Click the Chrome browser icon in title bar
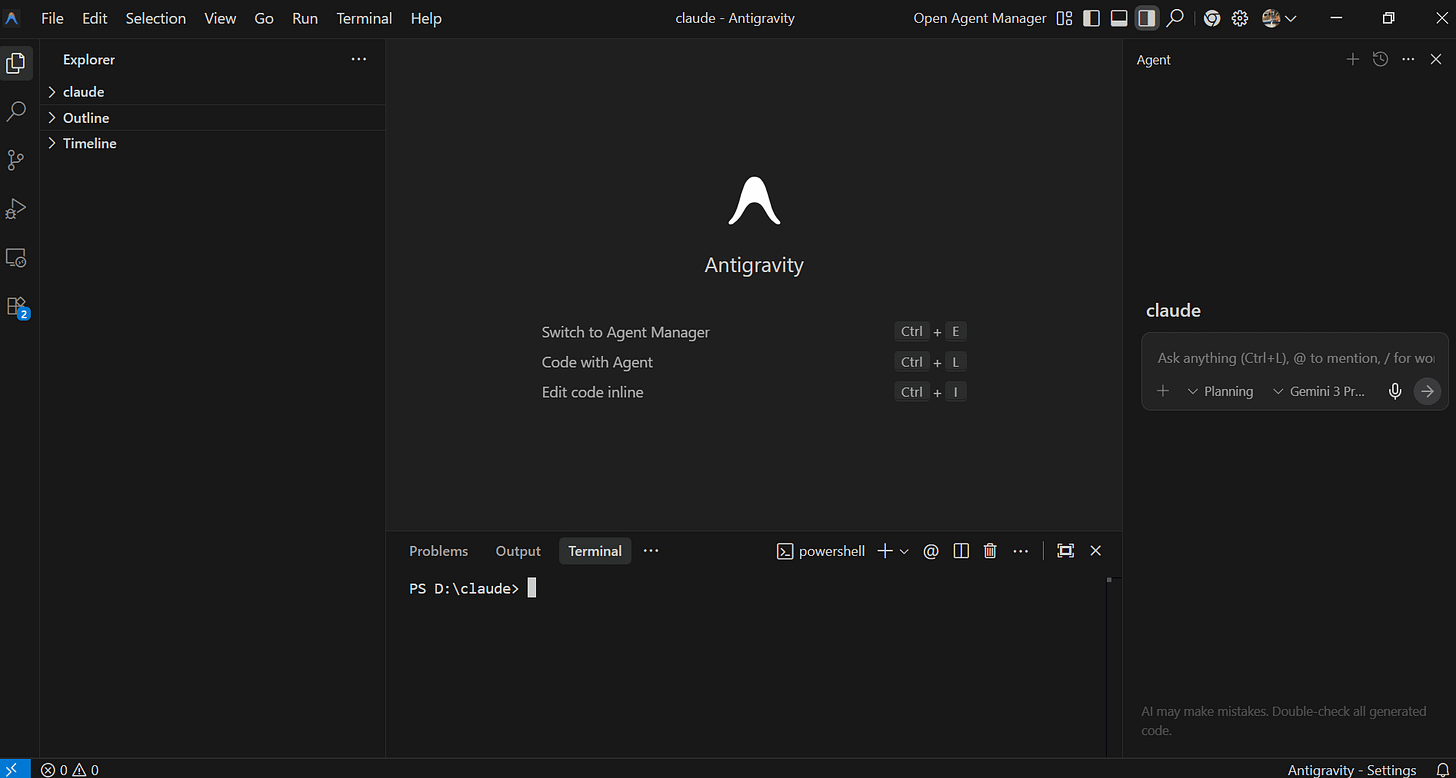 [x=1212, y=18]
